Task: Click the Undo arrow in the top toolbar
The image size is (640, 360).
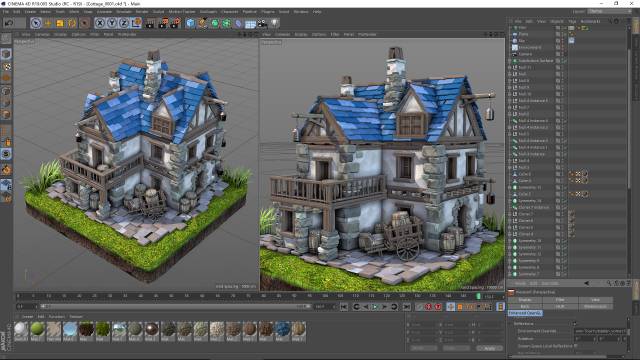Action: point(9,23)
